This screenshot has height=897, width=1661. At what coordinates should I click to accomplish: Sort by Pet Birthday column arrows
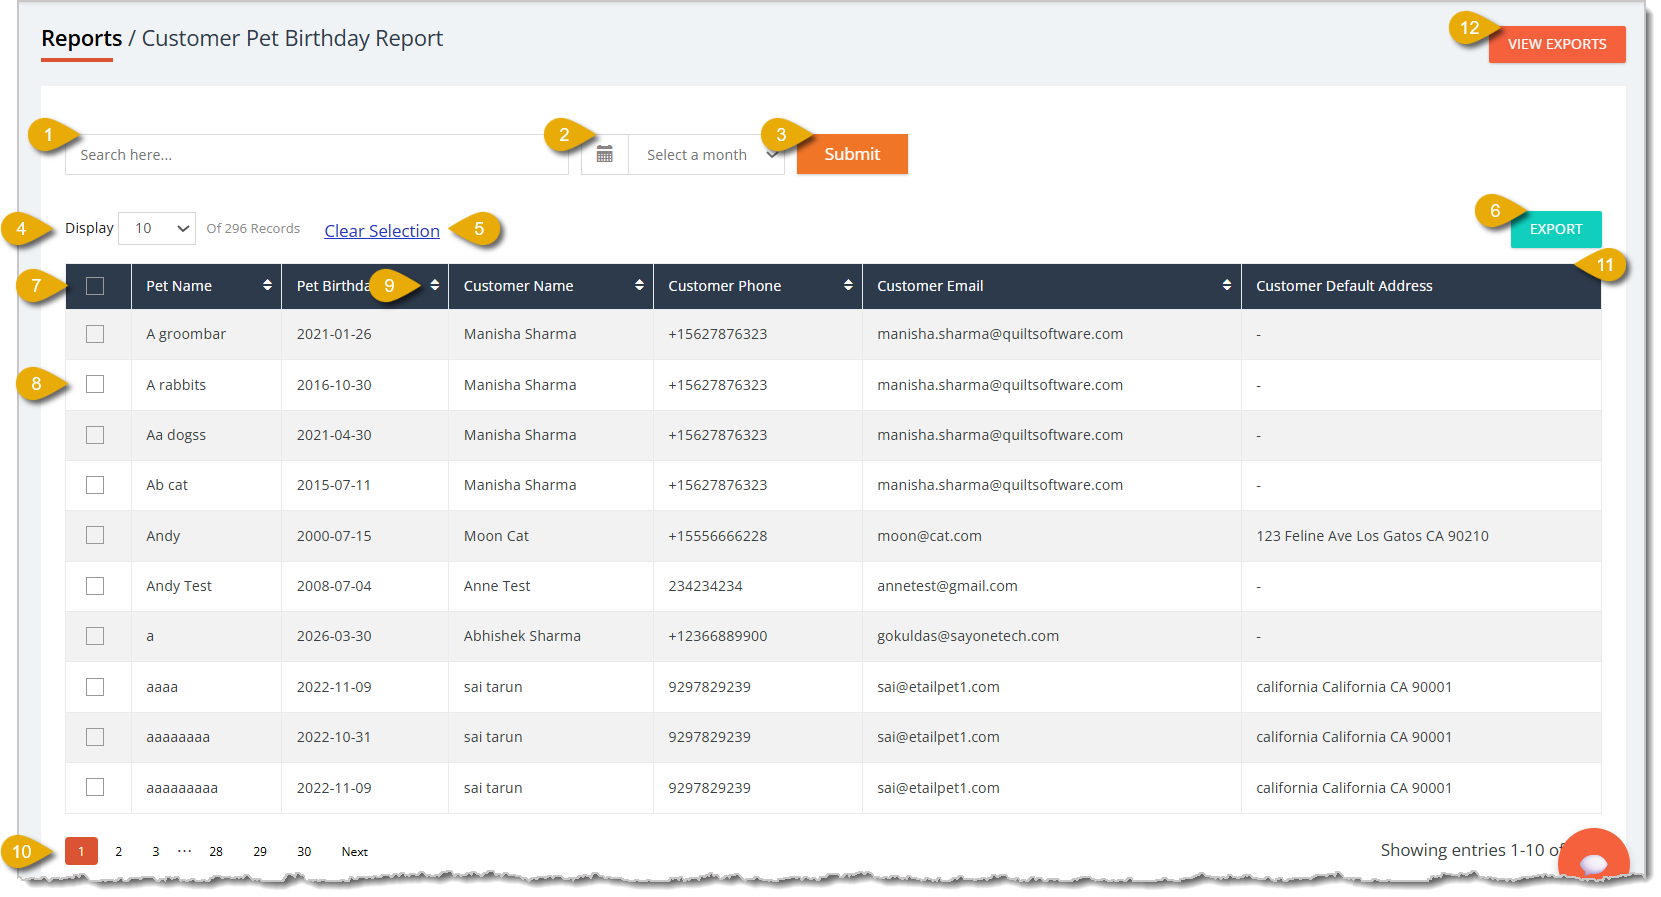click(x=435, y=285)
